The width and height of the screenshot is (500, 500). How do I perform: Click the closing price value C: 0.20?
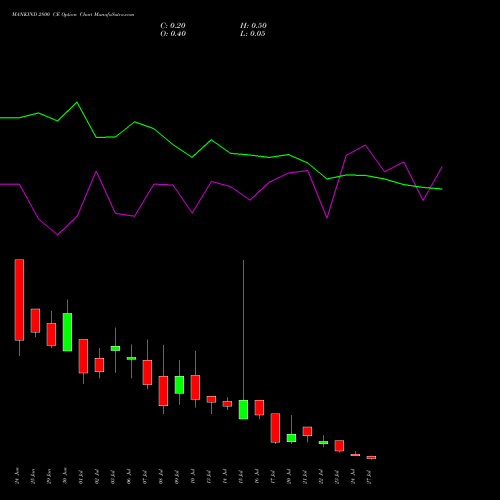click(x=173, y=26)
